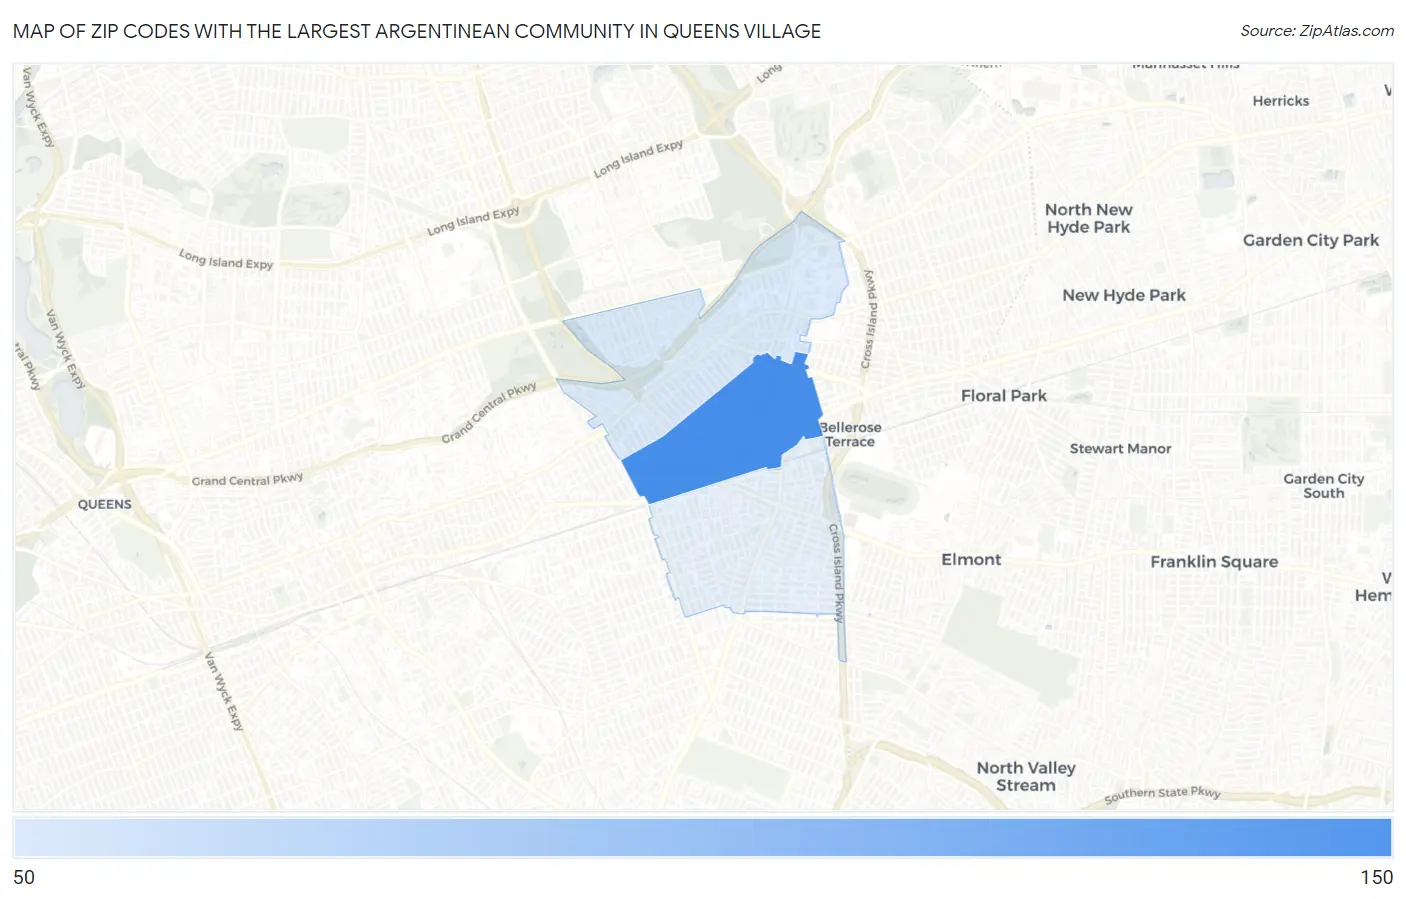Click the Herricks map label
This screenshot has width=1406, height=899.
[1280, 101]
